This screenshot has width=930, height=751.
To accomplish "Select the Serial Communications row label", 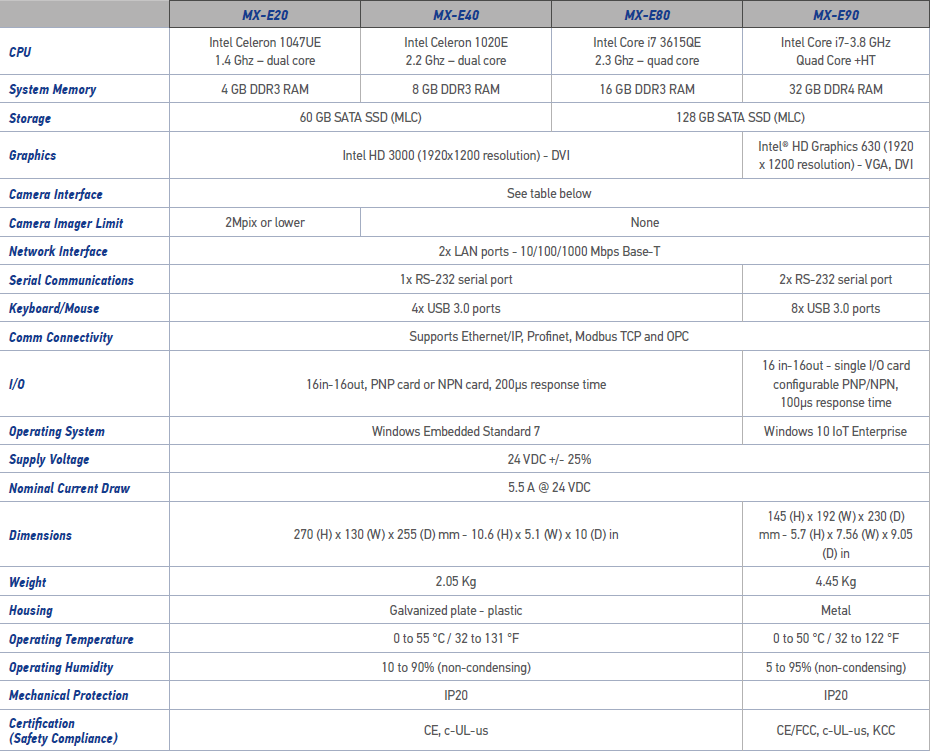I will coord(71,280).
